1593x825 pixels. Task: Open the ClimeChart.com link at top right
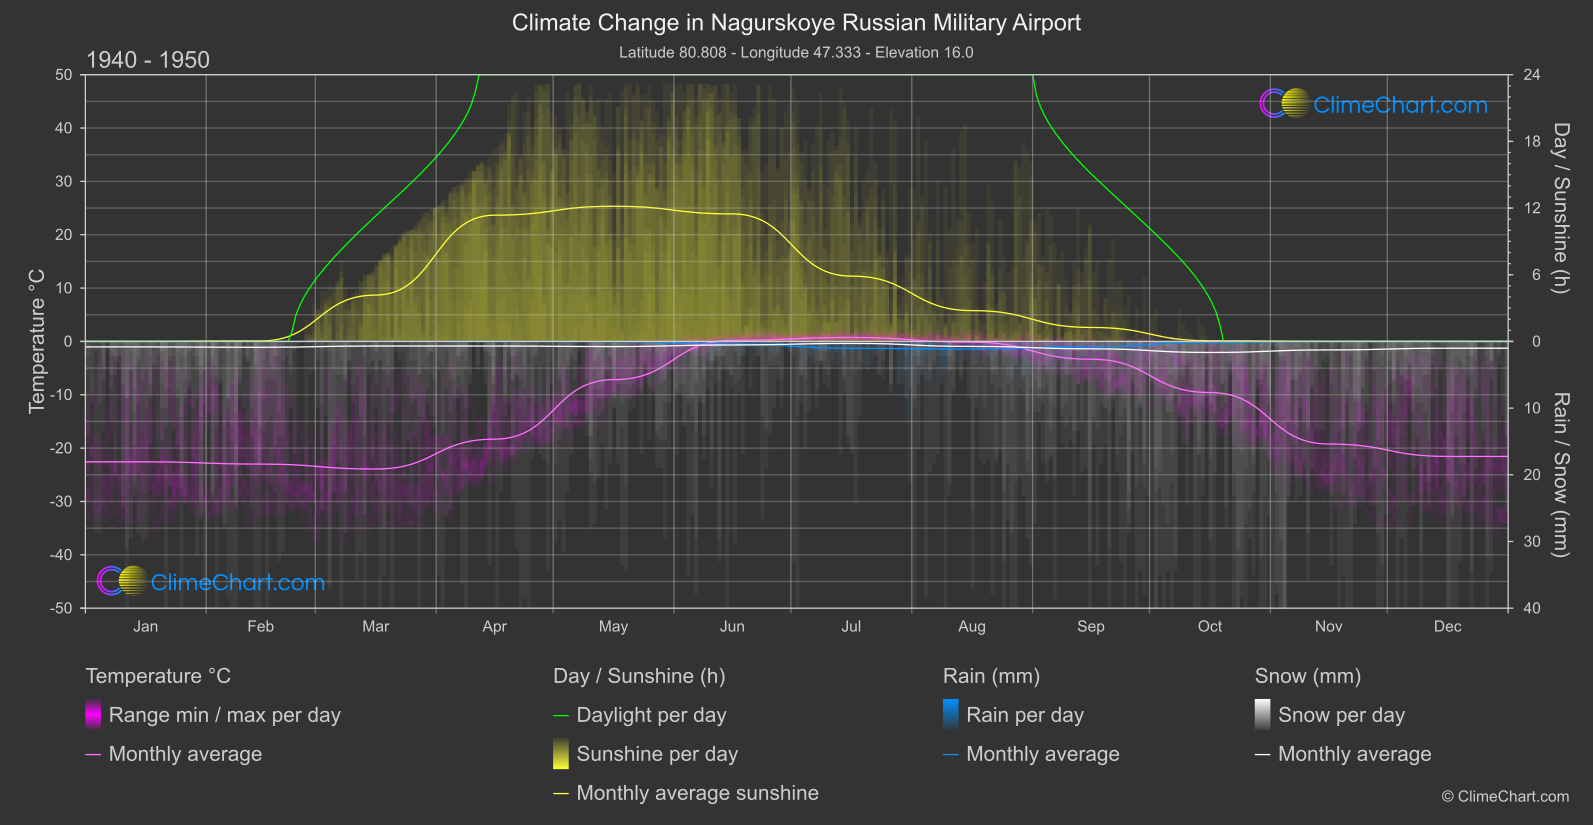[1400, 105]
